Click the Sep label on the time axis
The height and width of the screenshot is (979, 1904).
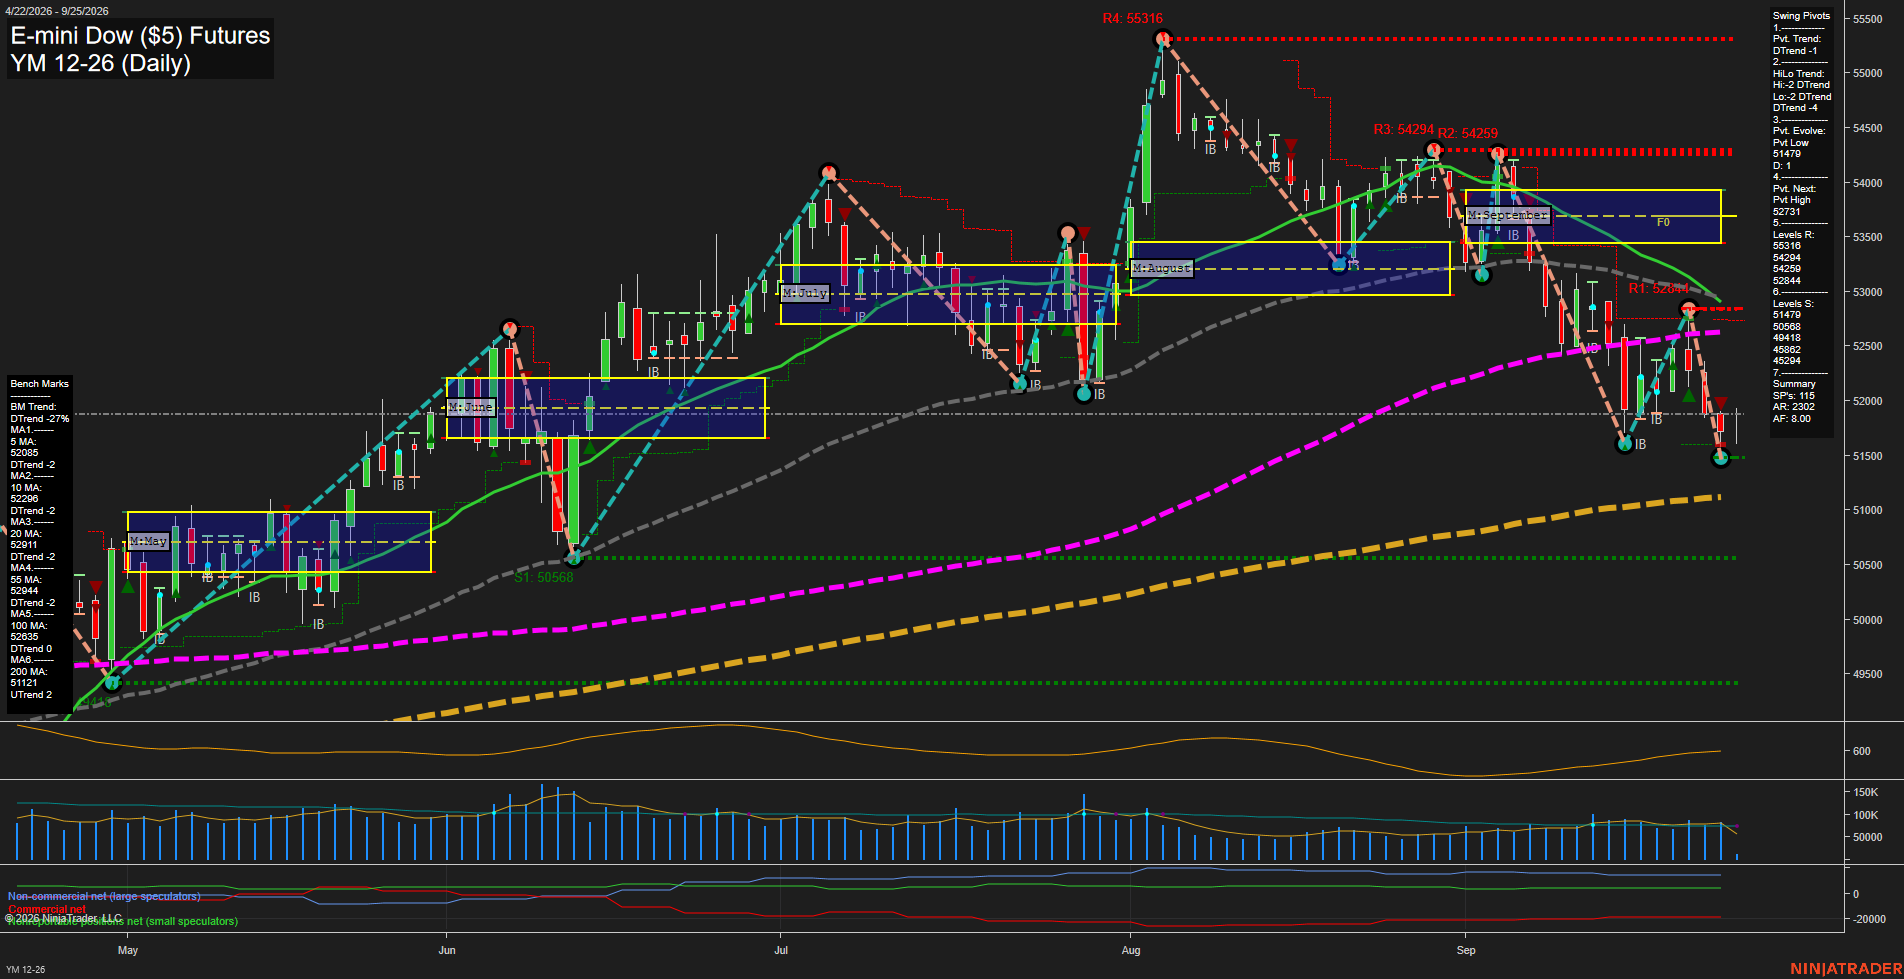tap(1466, 950)
